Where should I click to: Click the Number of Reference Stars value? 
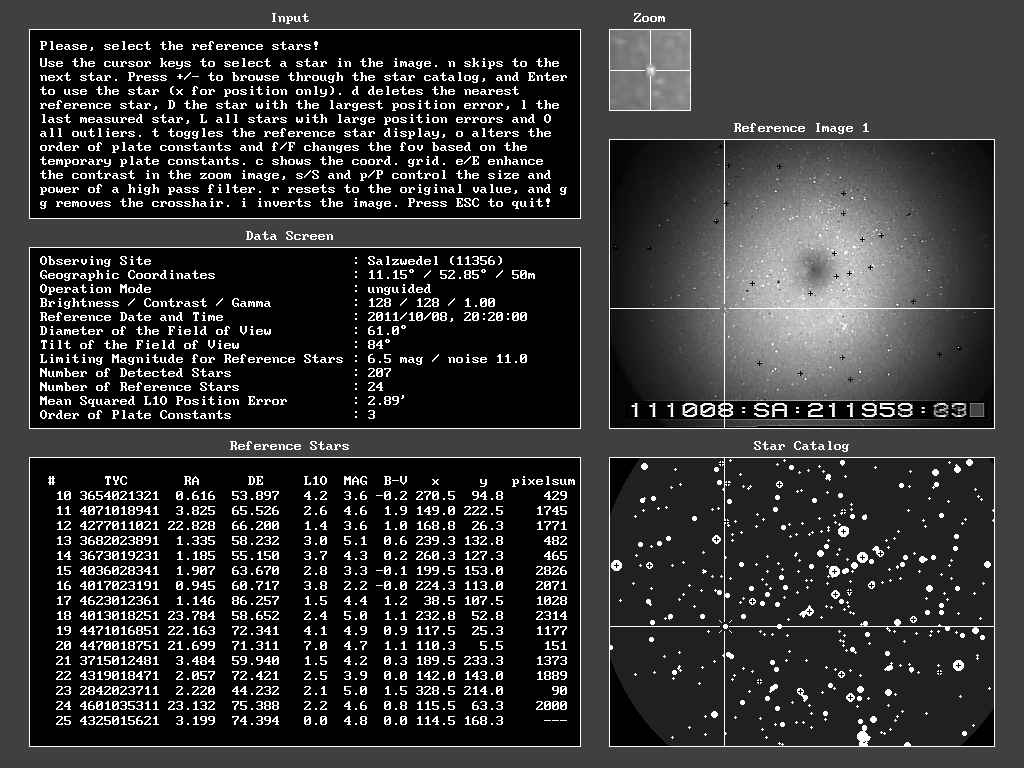[375, 387]
